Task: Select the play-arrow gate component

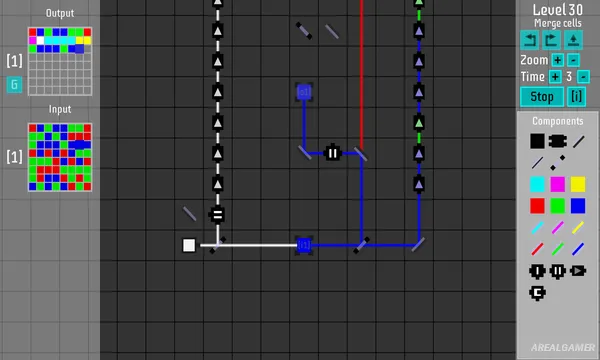Action: [578, 271]
